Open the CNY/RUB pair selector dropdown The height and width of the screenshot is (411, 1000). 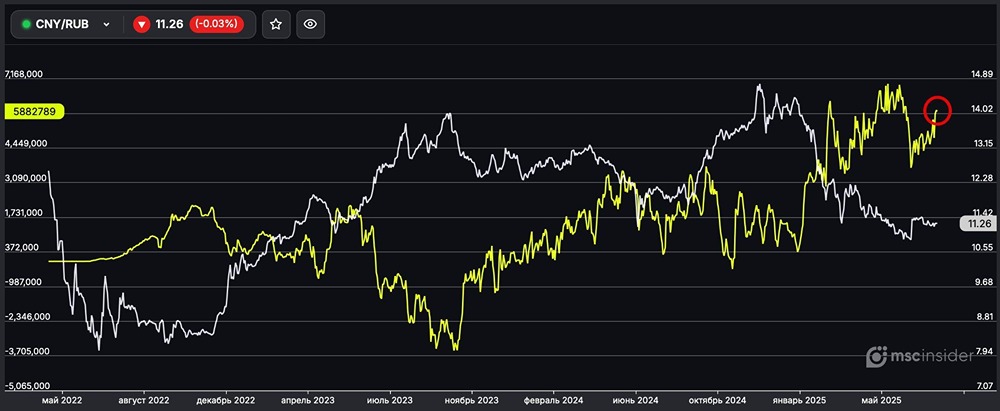[66, 24]
